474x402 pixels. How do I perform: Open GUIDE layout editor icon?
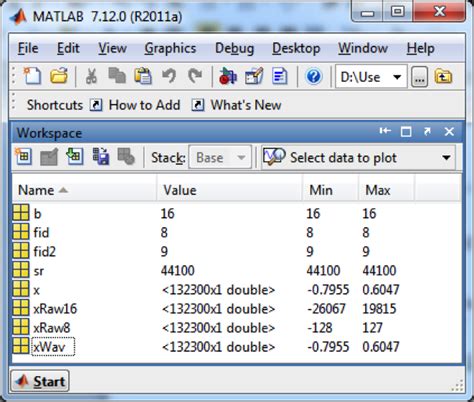pyautogui.click(x=254, y=77)
